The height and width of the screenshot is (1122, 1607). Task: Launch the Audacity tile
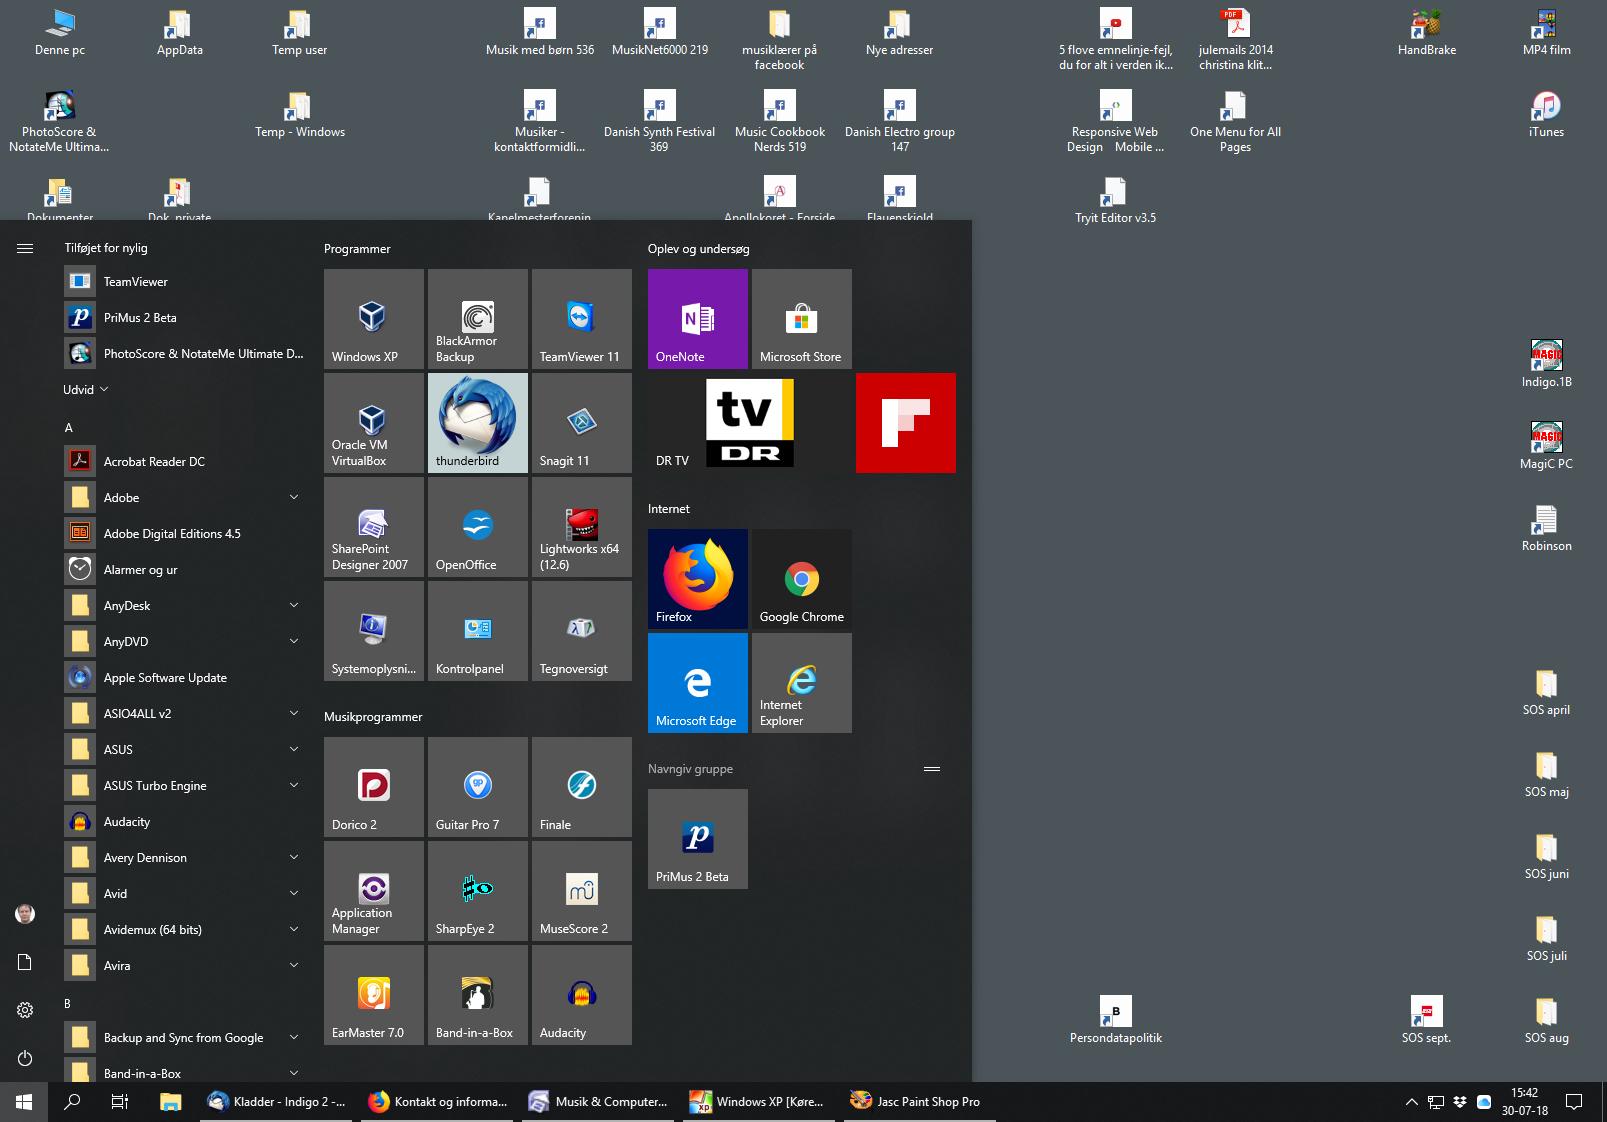(582, 995)
